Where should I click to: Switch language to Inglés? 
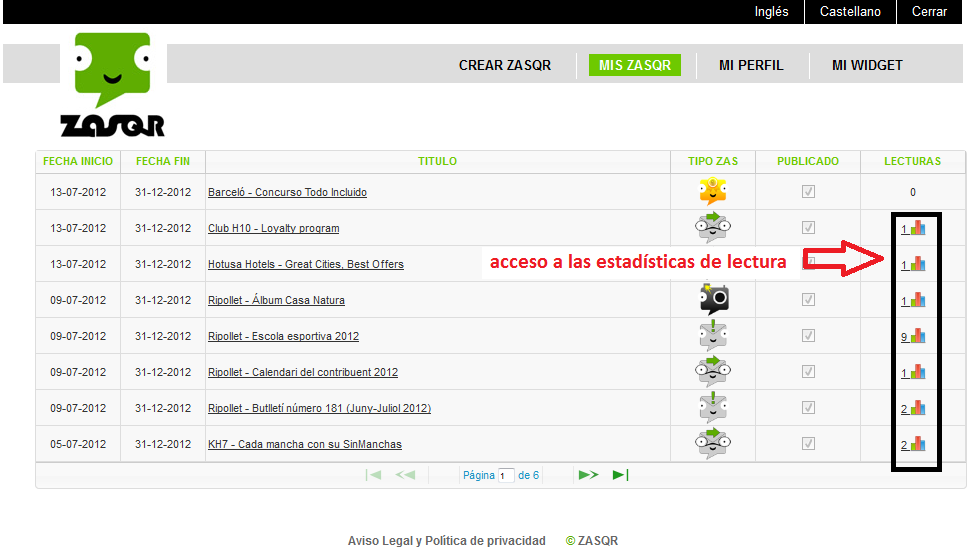(771, 12)
